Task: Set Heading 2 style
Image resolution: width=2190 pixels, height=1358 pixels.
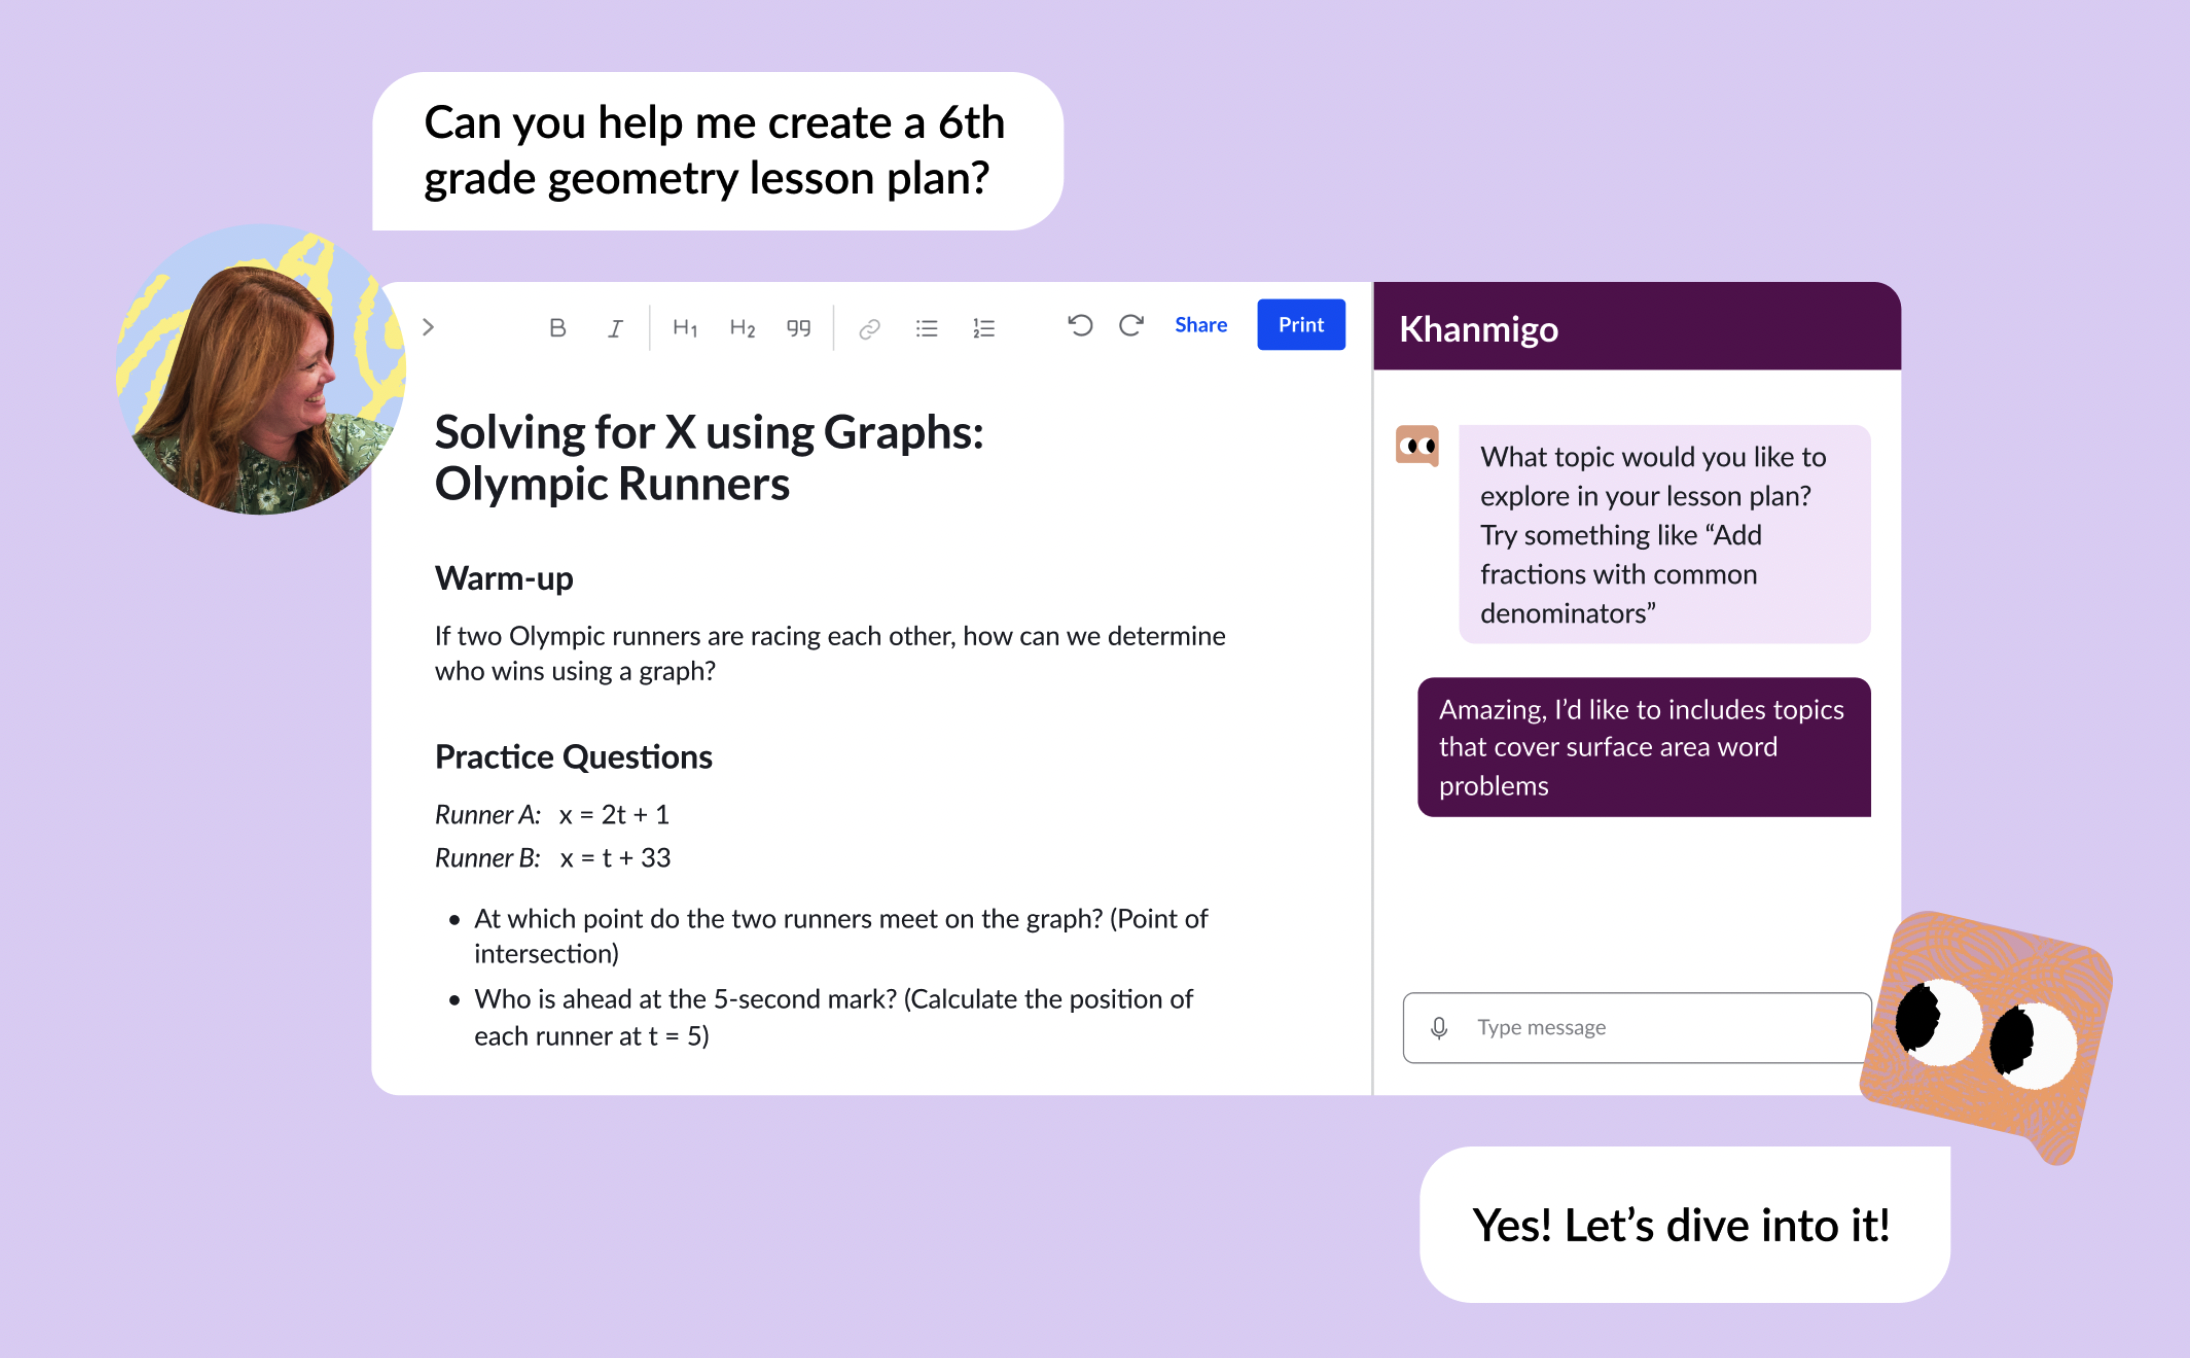Action: (741, 327)
